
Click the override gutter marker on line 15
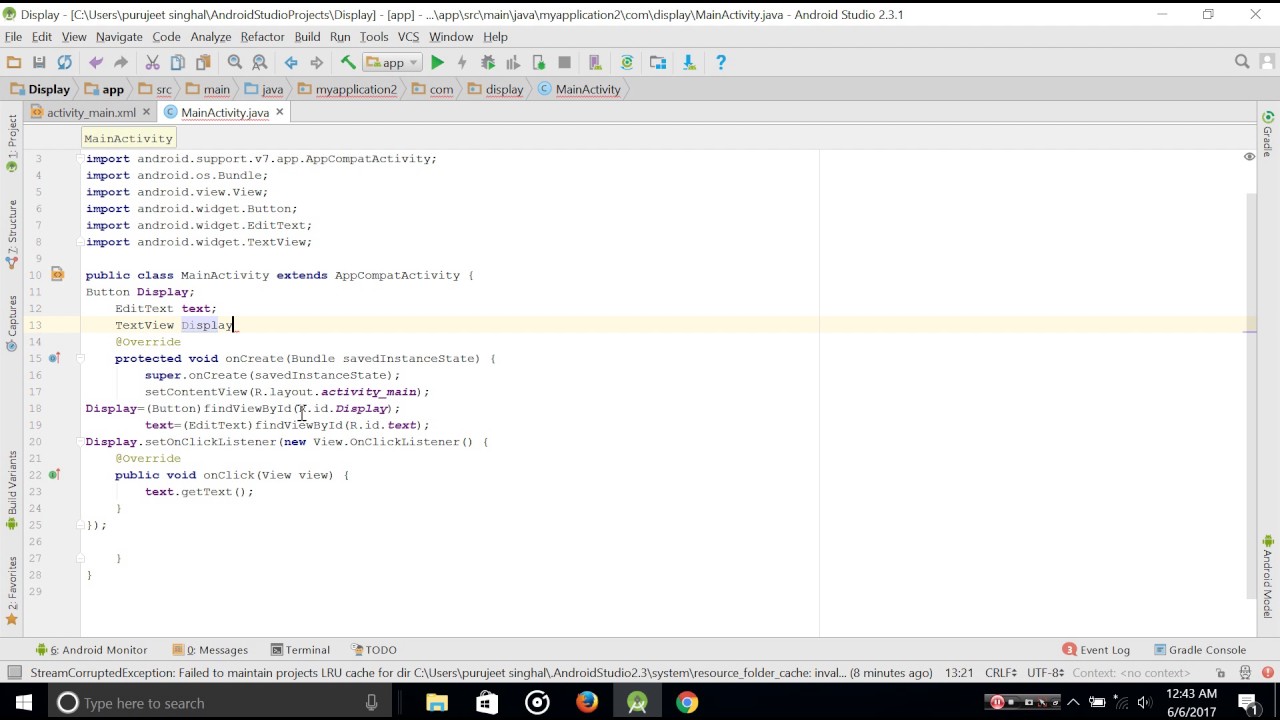pyautogui.click(x=54, y=358)
